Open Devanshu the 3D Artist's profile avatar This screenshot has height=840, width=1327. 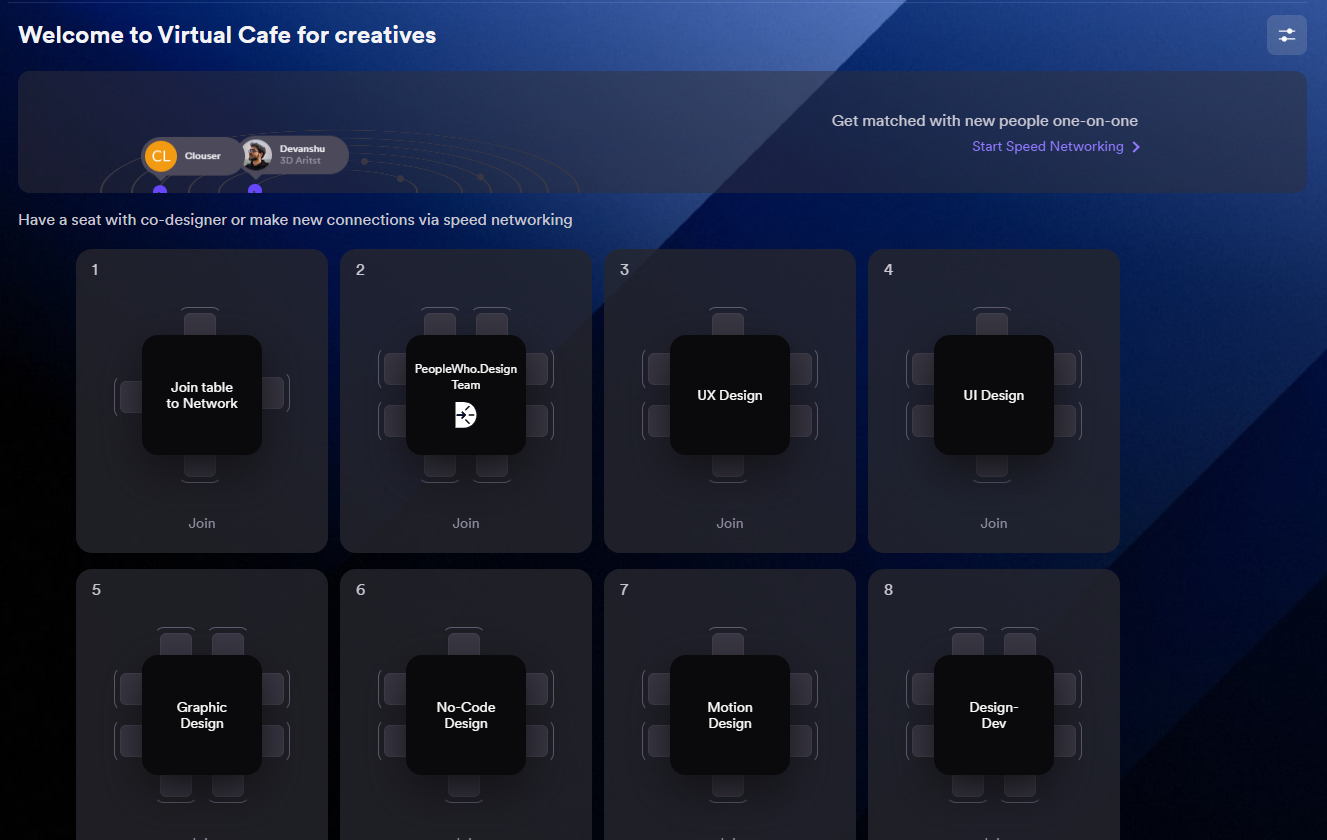coord(256,154)
